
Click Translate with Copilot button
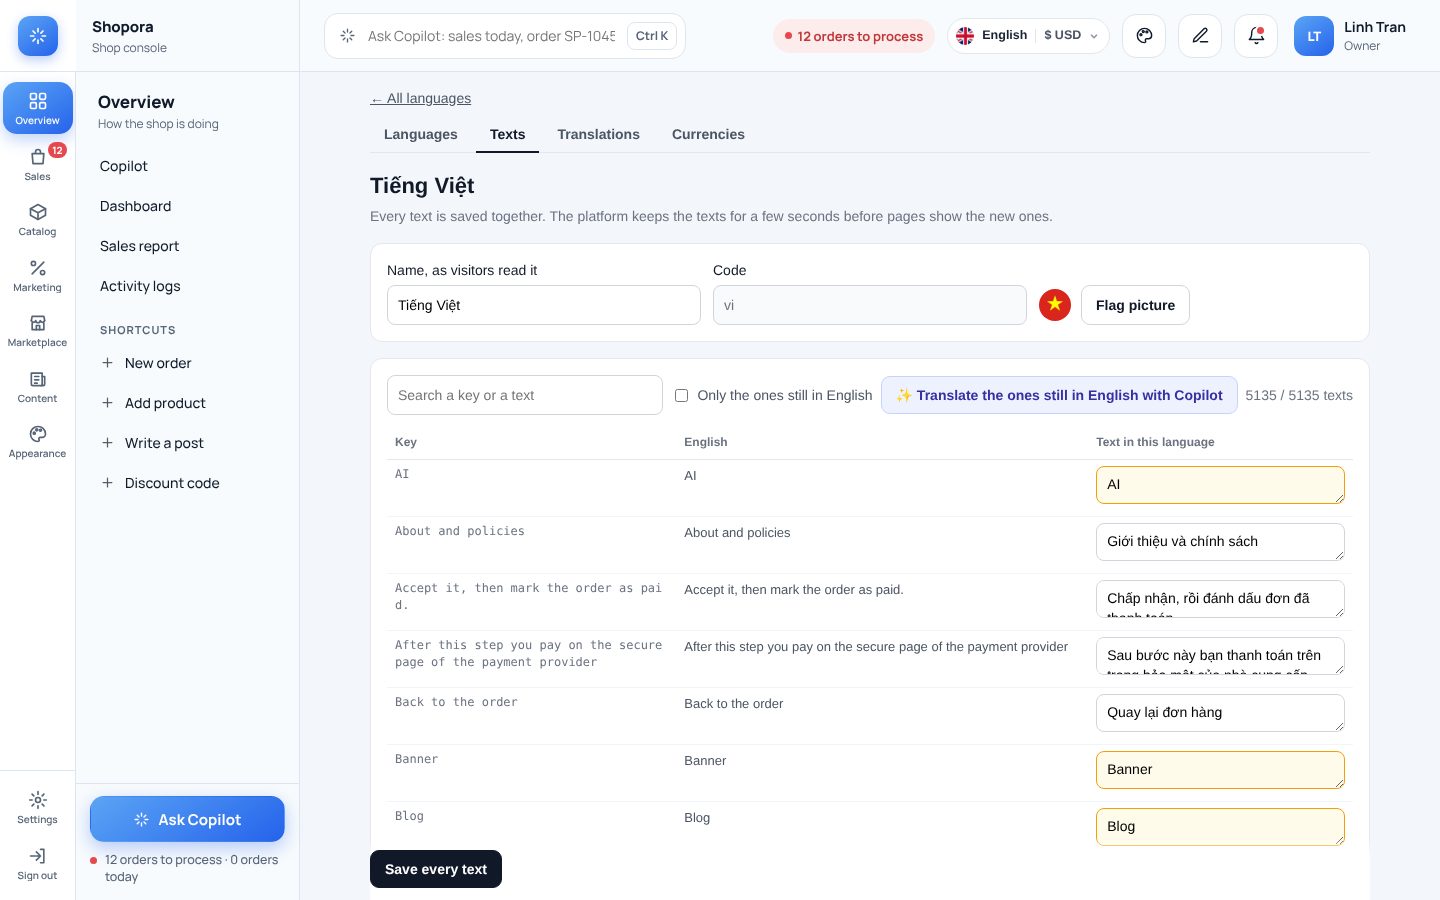pos(1059,395)
